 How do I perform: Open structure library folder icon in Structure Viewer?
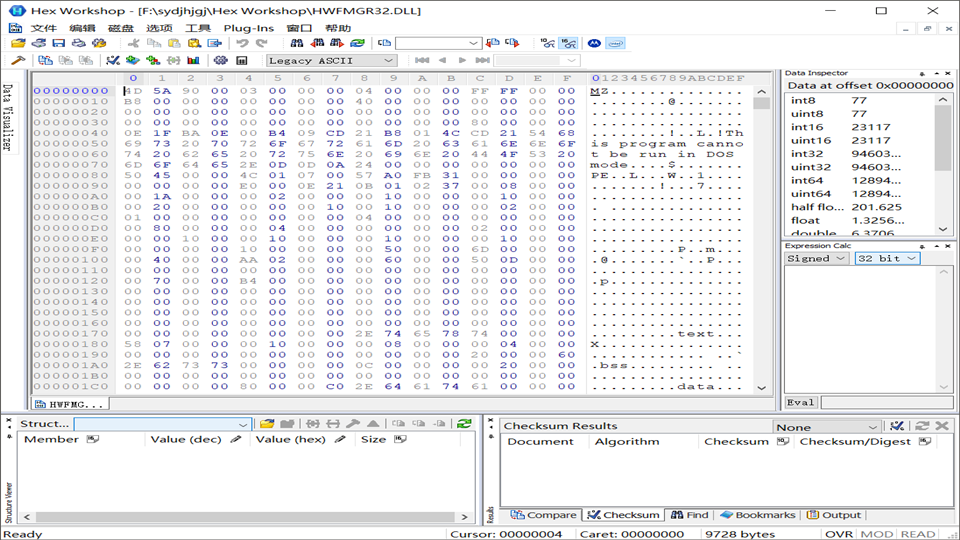[267, 424]
